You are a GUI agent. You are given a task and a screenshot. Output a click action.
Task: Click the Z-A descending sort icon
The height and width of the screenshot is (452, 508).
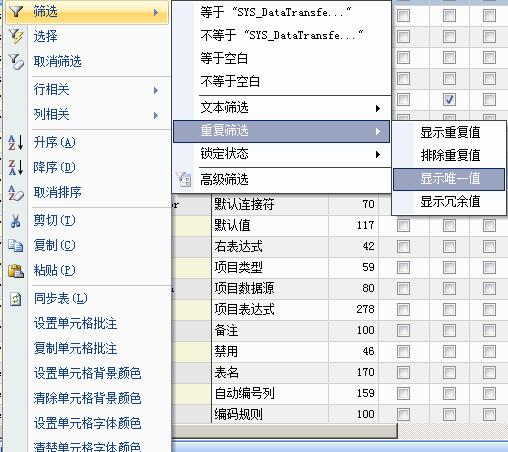(x=16, y=167)
